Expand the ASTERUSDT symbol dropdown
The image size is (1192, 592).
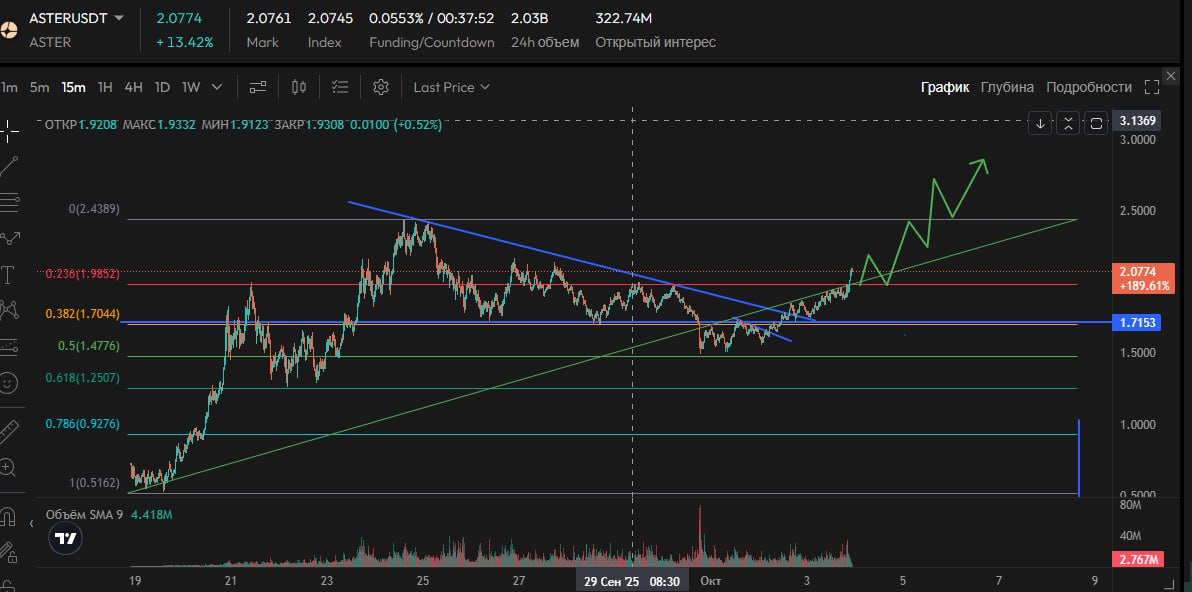(120, 18)
